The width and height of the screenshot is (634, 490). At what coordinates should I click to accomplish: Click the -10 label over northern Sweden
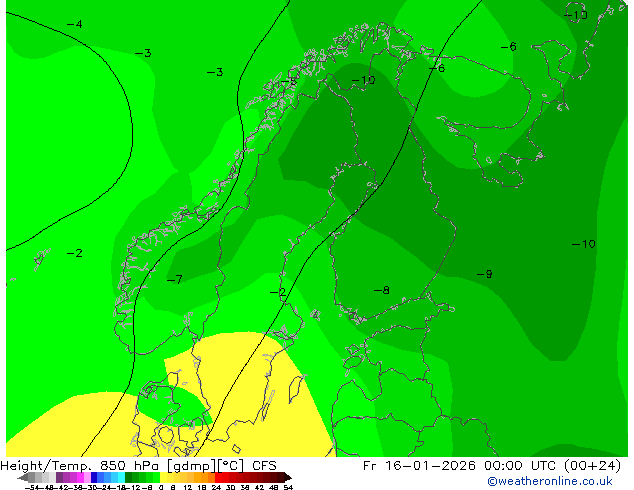pyautogui.click(x=363, y=80)
